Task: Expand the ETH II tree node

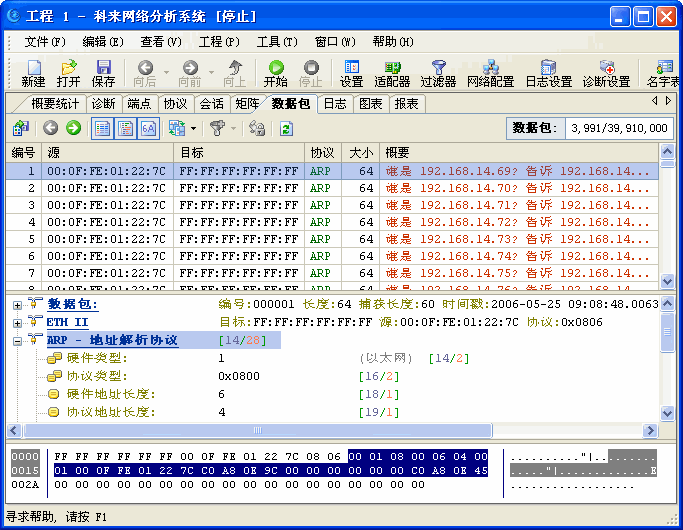Action: click(17, 323)
